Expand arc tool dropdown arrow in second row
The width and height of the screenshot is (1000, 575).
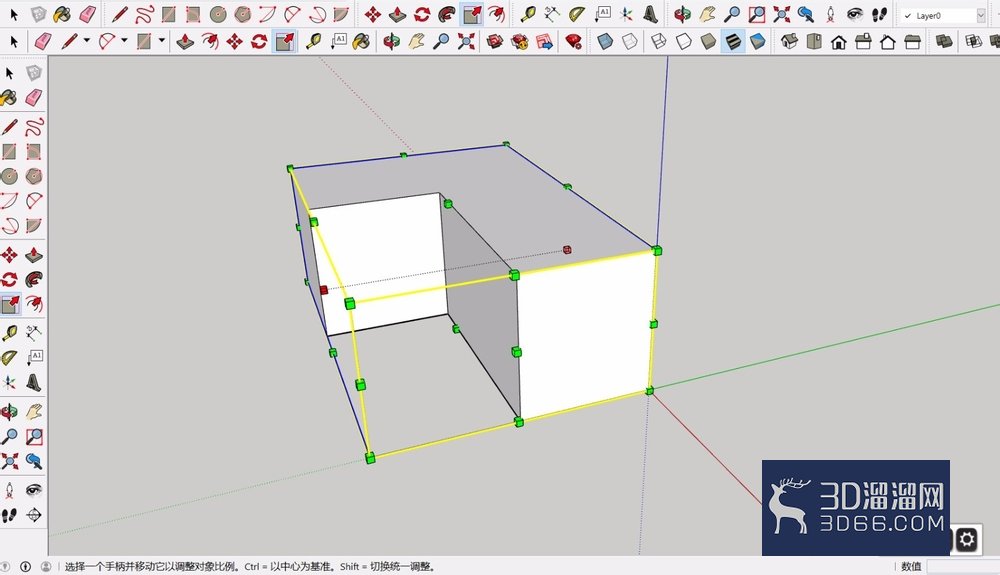[x=124, y=41]
